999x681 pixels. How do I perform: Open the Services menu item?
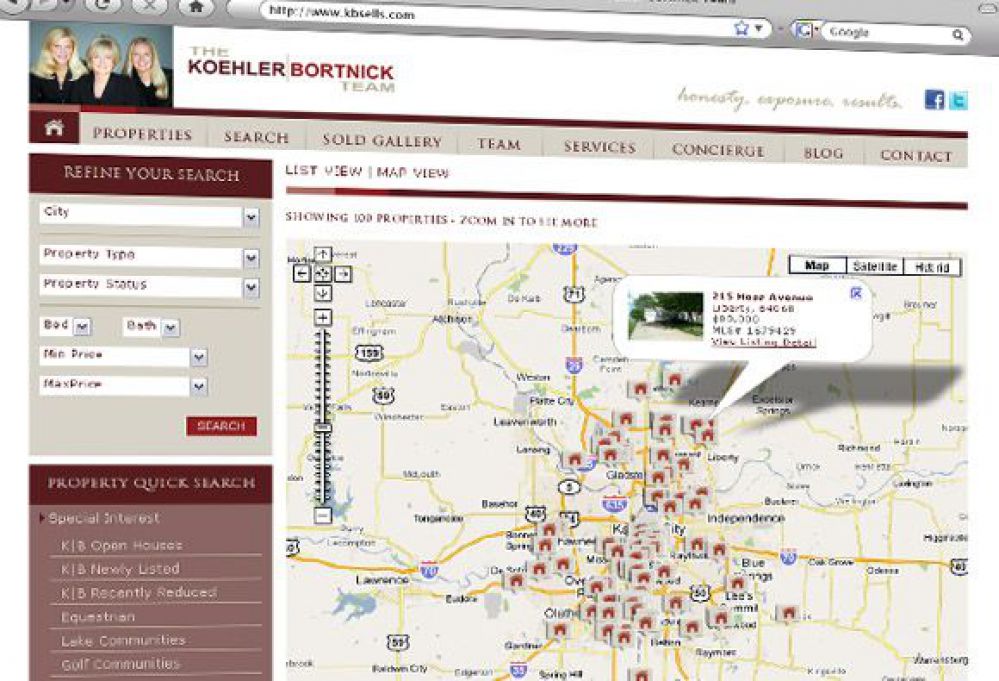pos(600,147)
